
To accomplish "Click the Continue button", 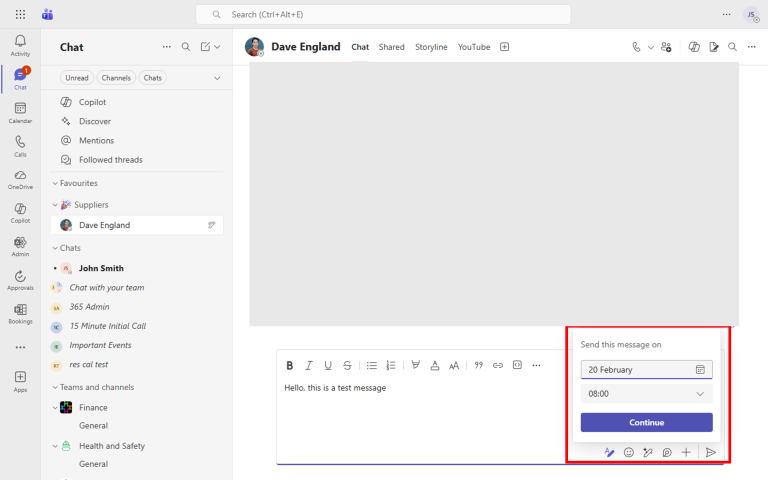I will [646, 422].
